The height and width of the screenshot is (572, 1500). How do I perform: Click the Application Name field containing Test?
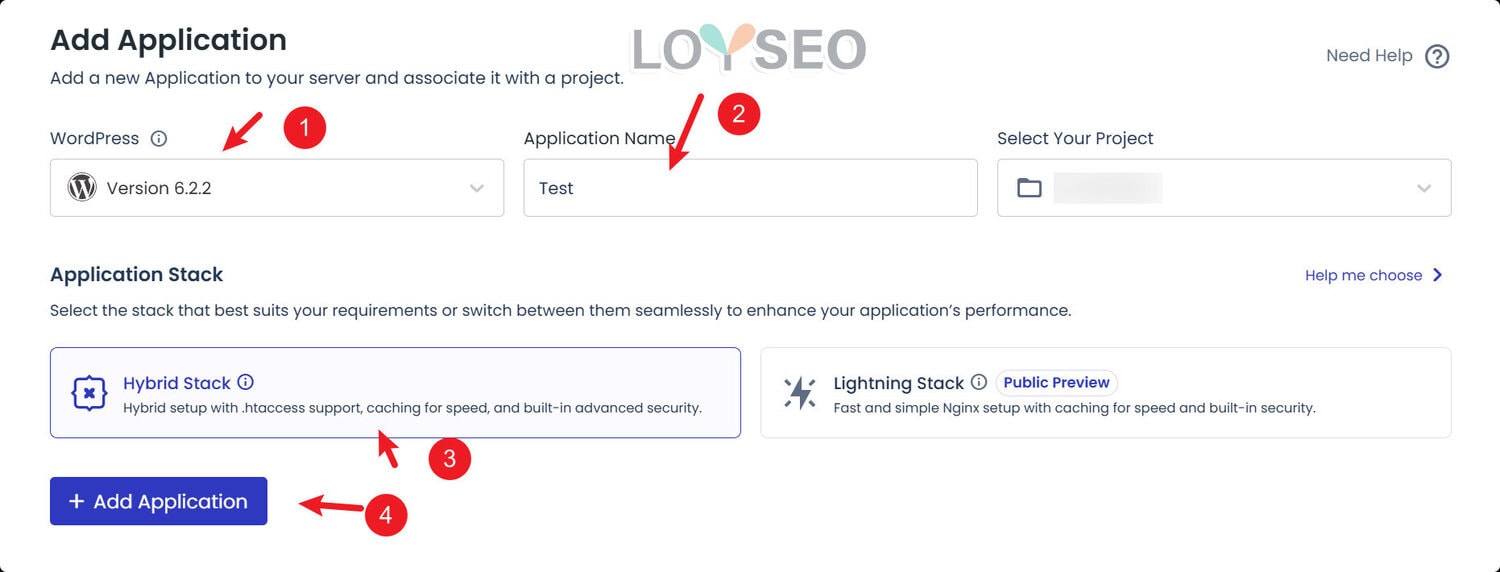pyautogui.click(x=750, y=188)
